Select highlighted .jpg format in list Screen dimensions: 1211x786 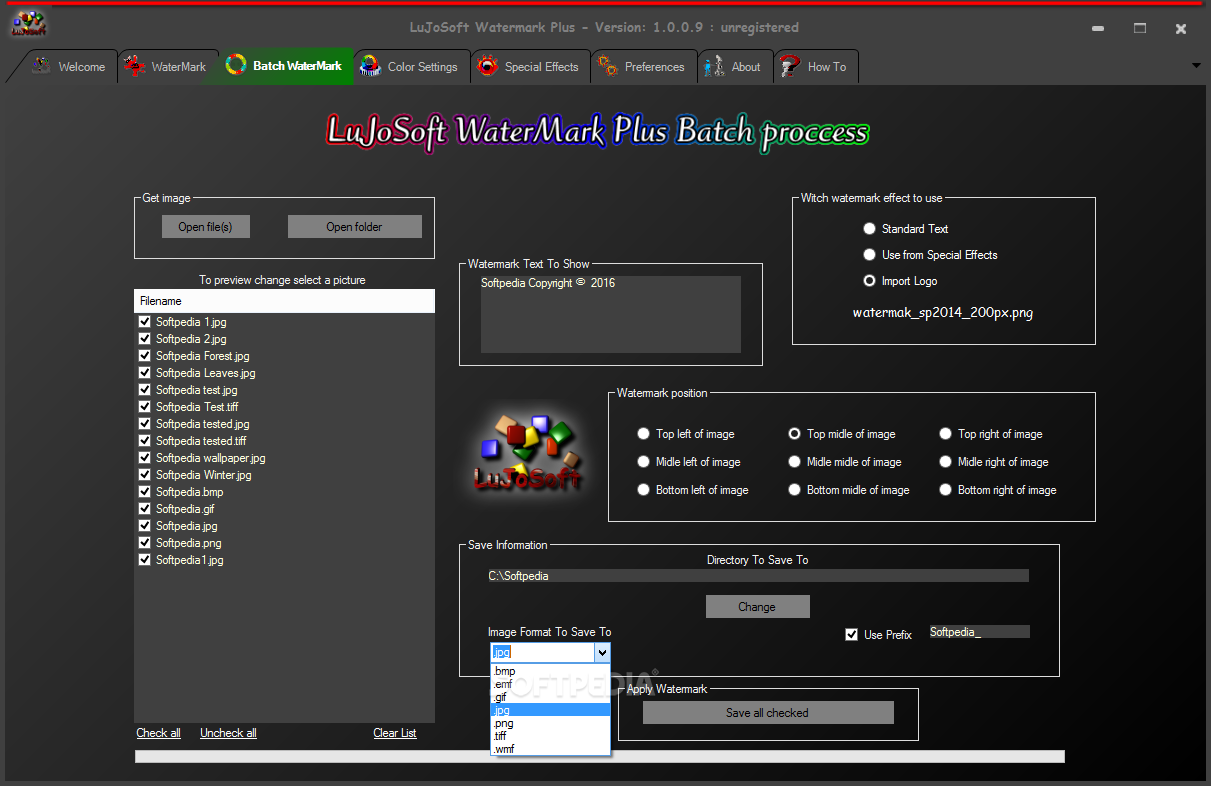550,710
